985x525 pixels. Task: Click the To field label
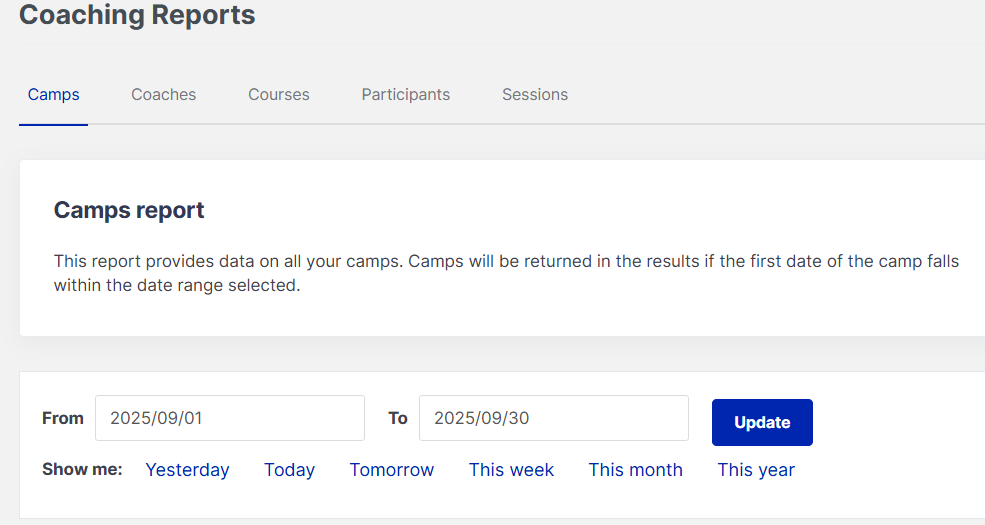point(398,418)
